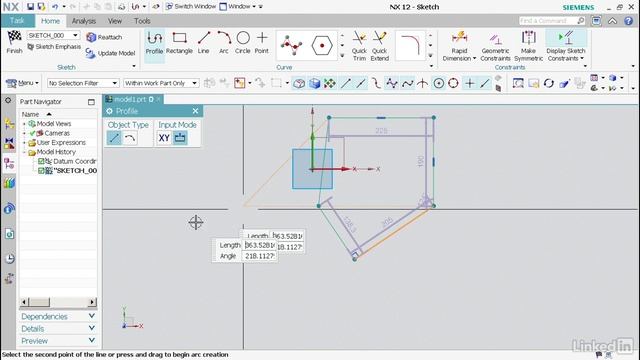Open the History clock sidebar icon
640x360 pixels.
coord(9,258)
